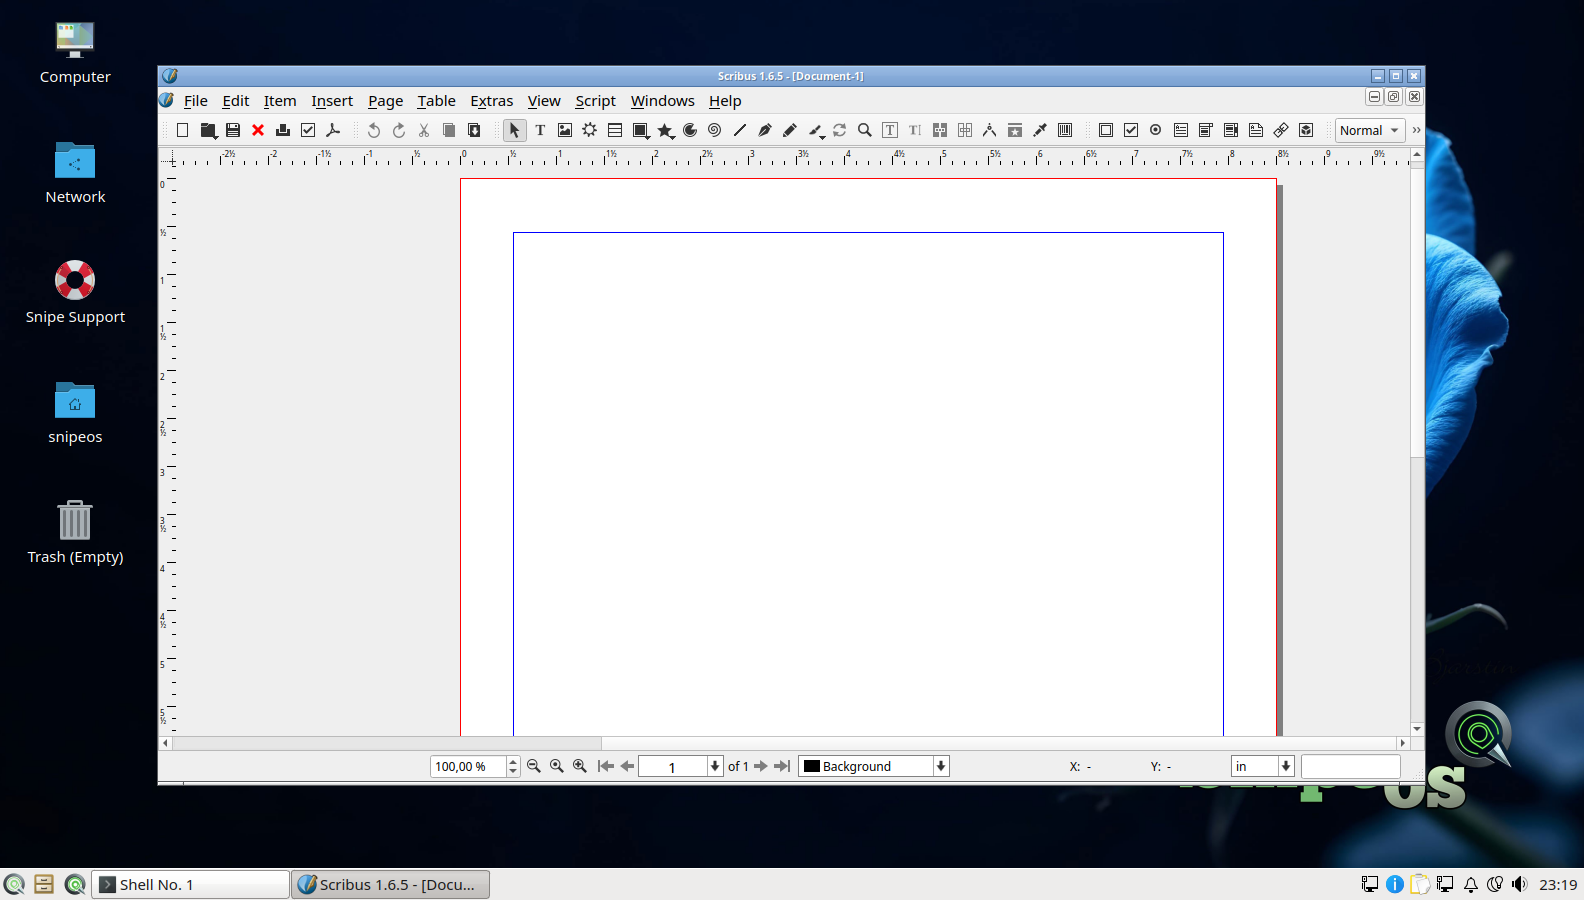Select the Rotate Item tool
The image size is (1584, 900).
tap(840, 130)
